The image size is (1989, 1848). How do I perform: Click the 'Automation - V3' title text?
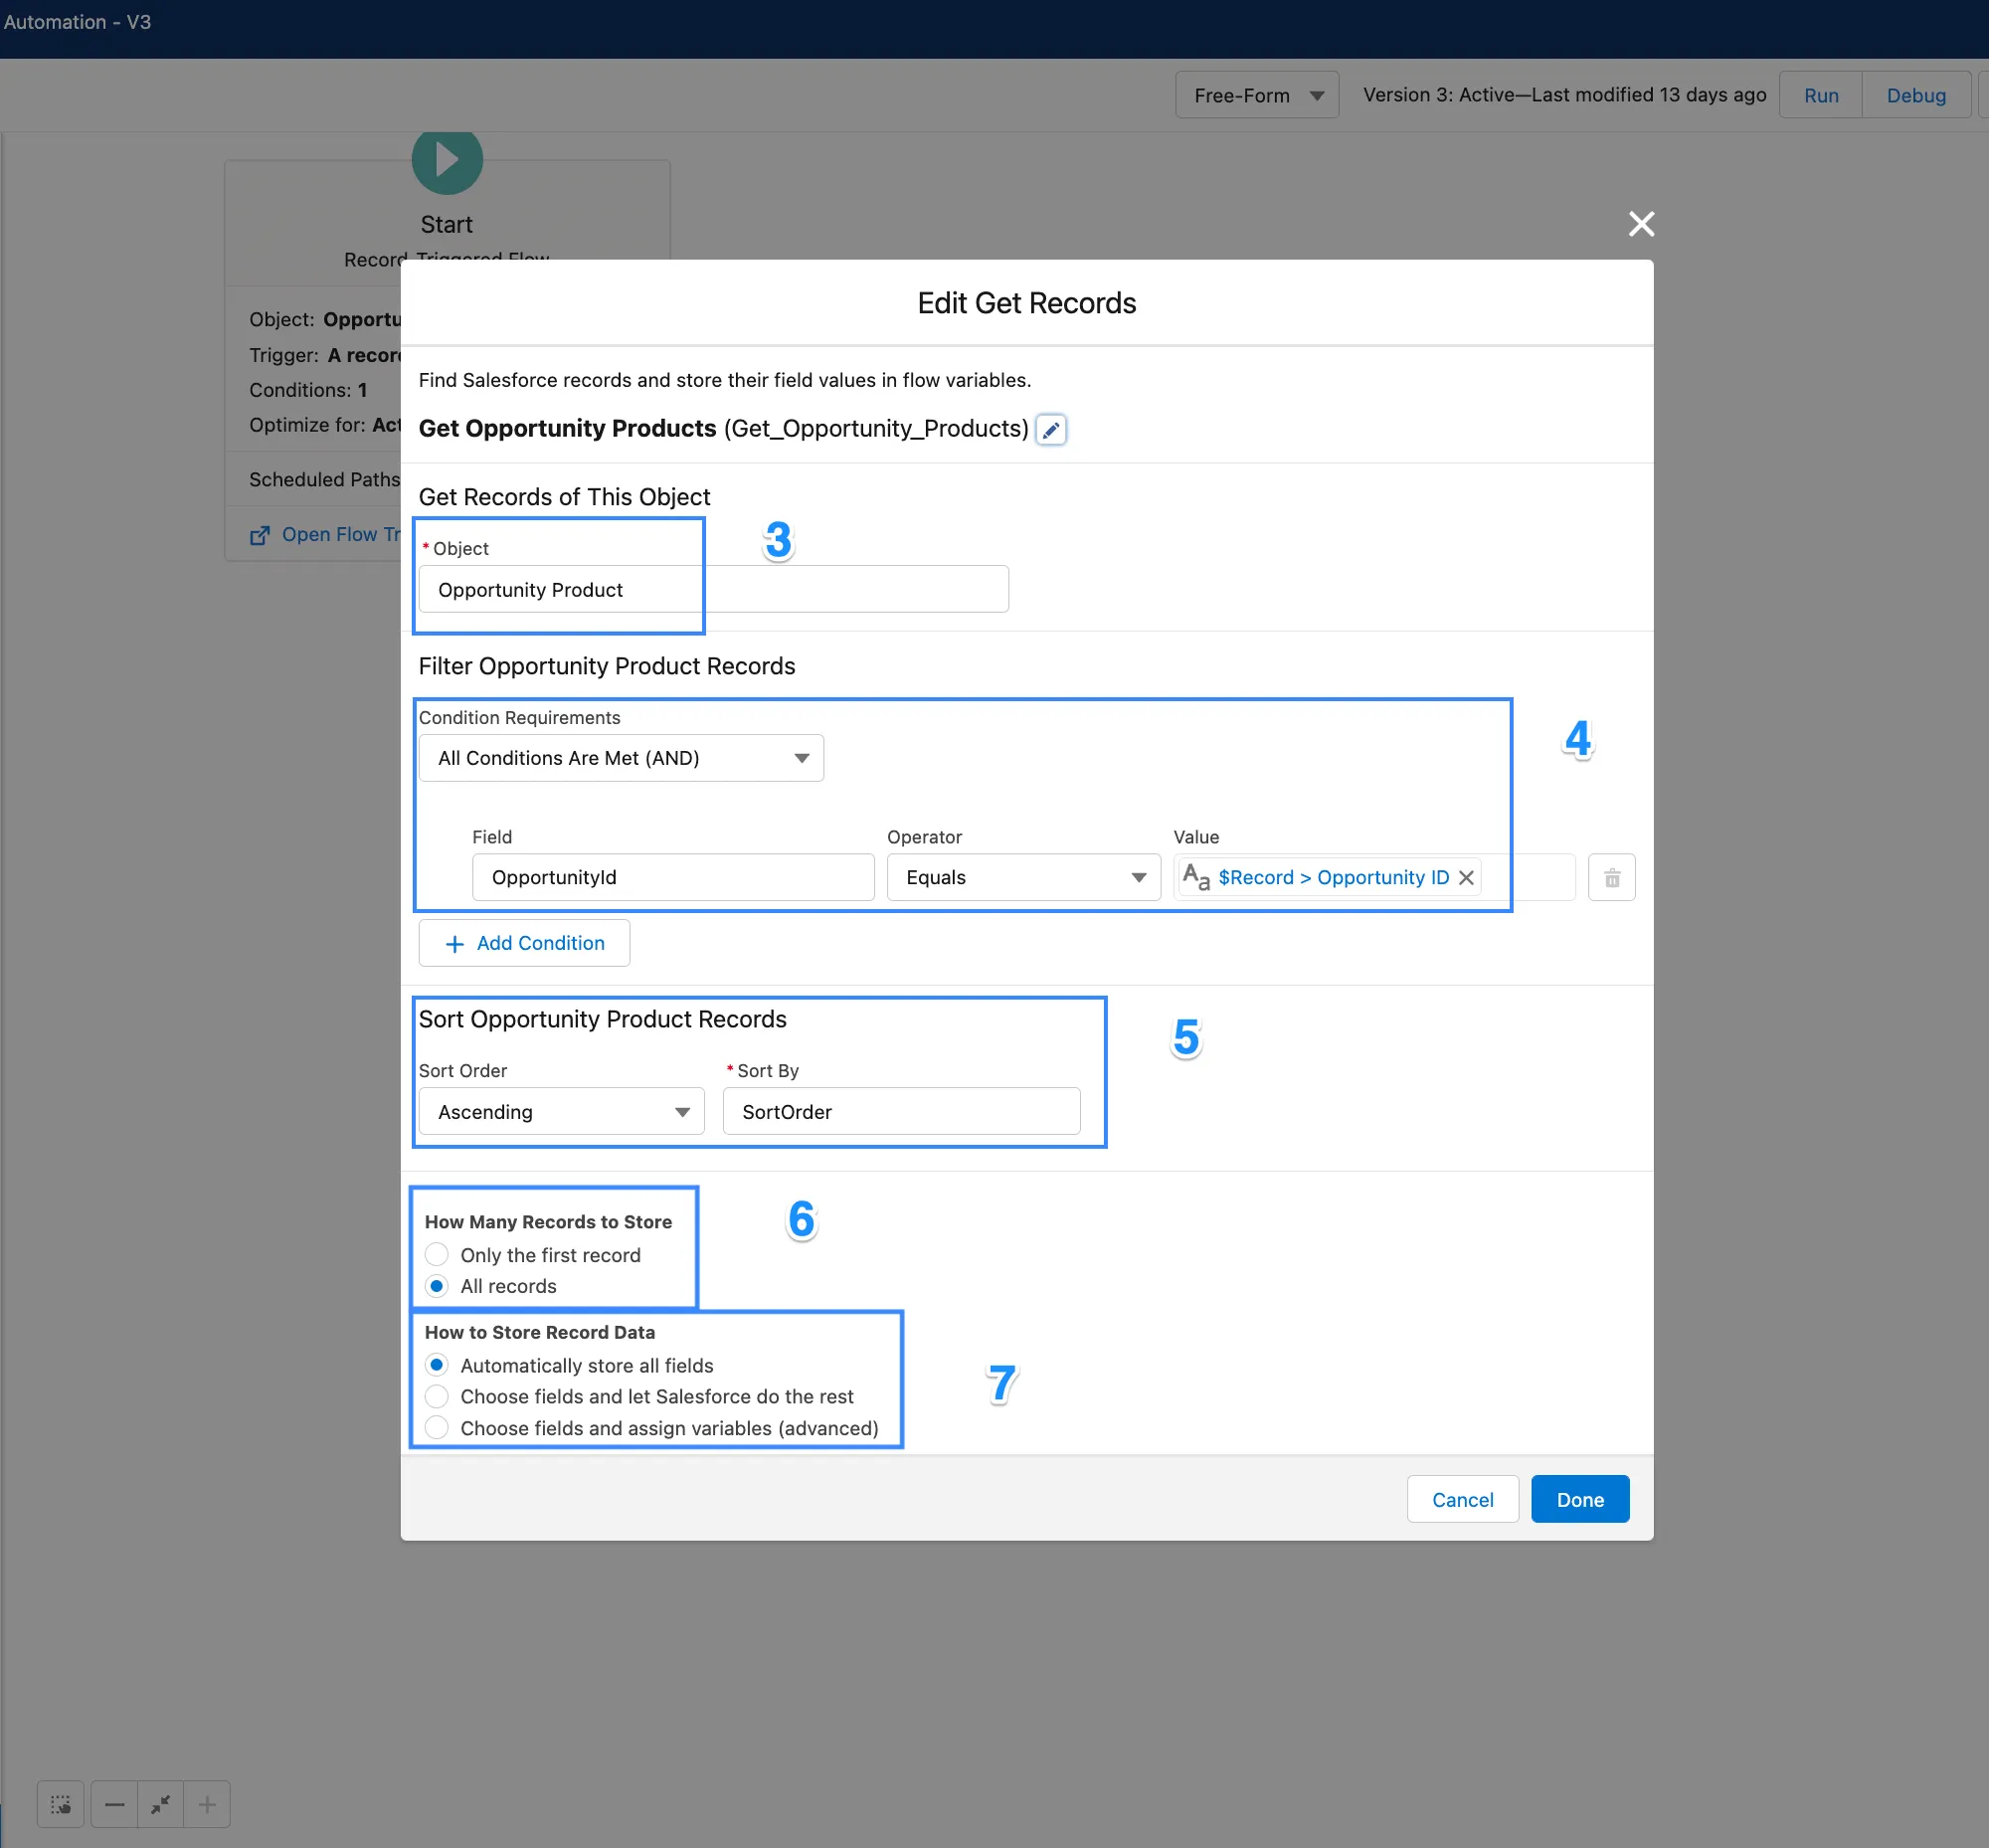tap(77, 22)
